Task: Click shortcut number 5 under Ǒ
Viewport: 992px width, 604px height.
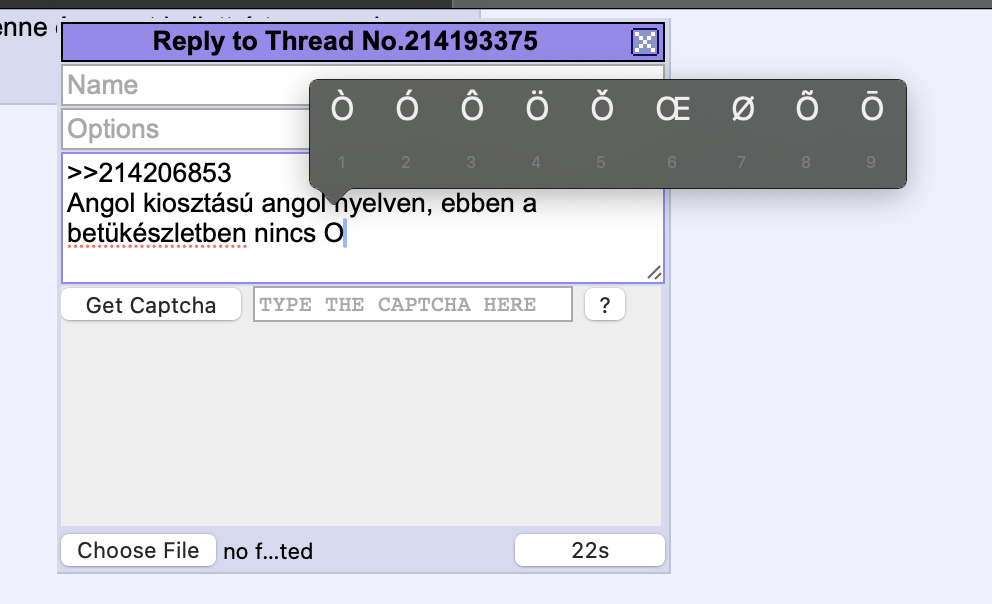Action: click(600, 163)
